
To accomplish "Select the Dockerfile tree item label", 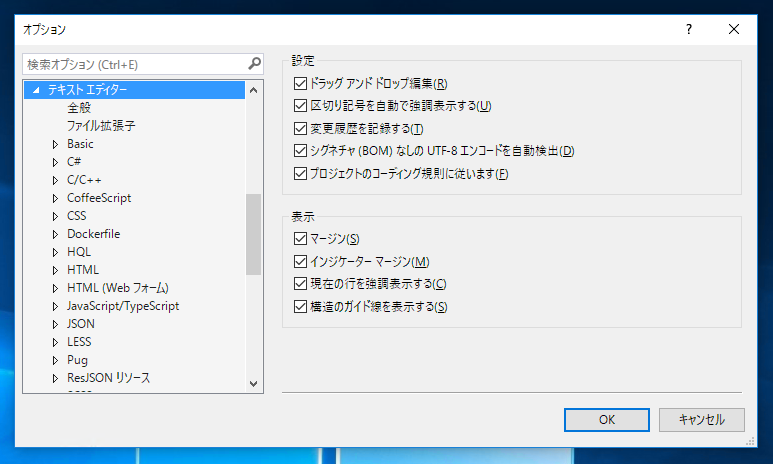I will click(94, 234).
